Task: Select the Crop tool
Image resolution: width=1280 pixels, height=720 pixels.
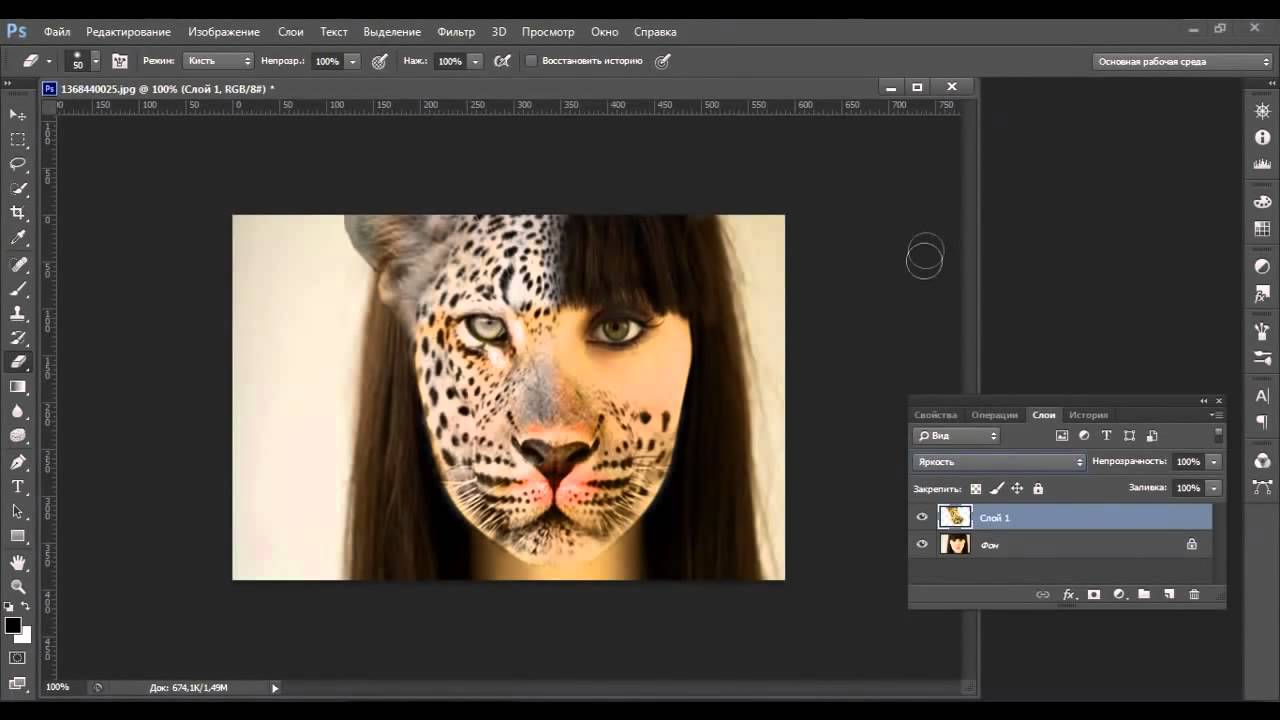Action: (x=18, y=213)
